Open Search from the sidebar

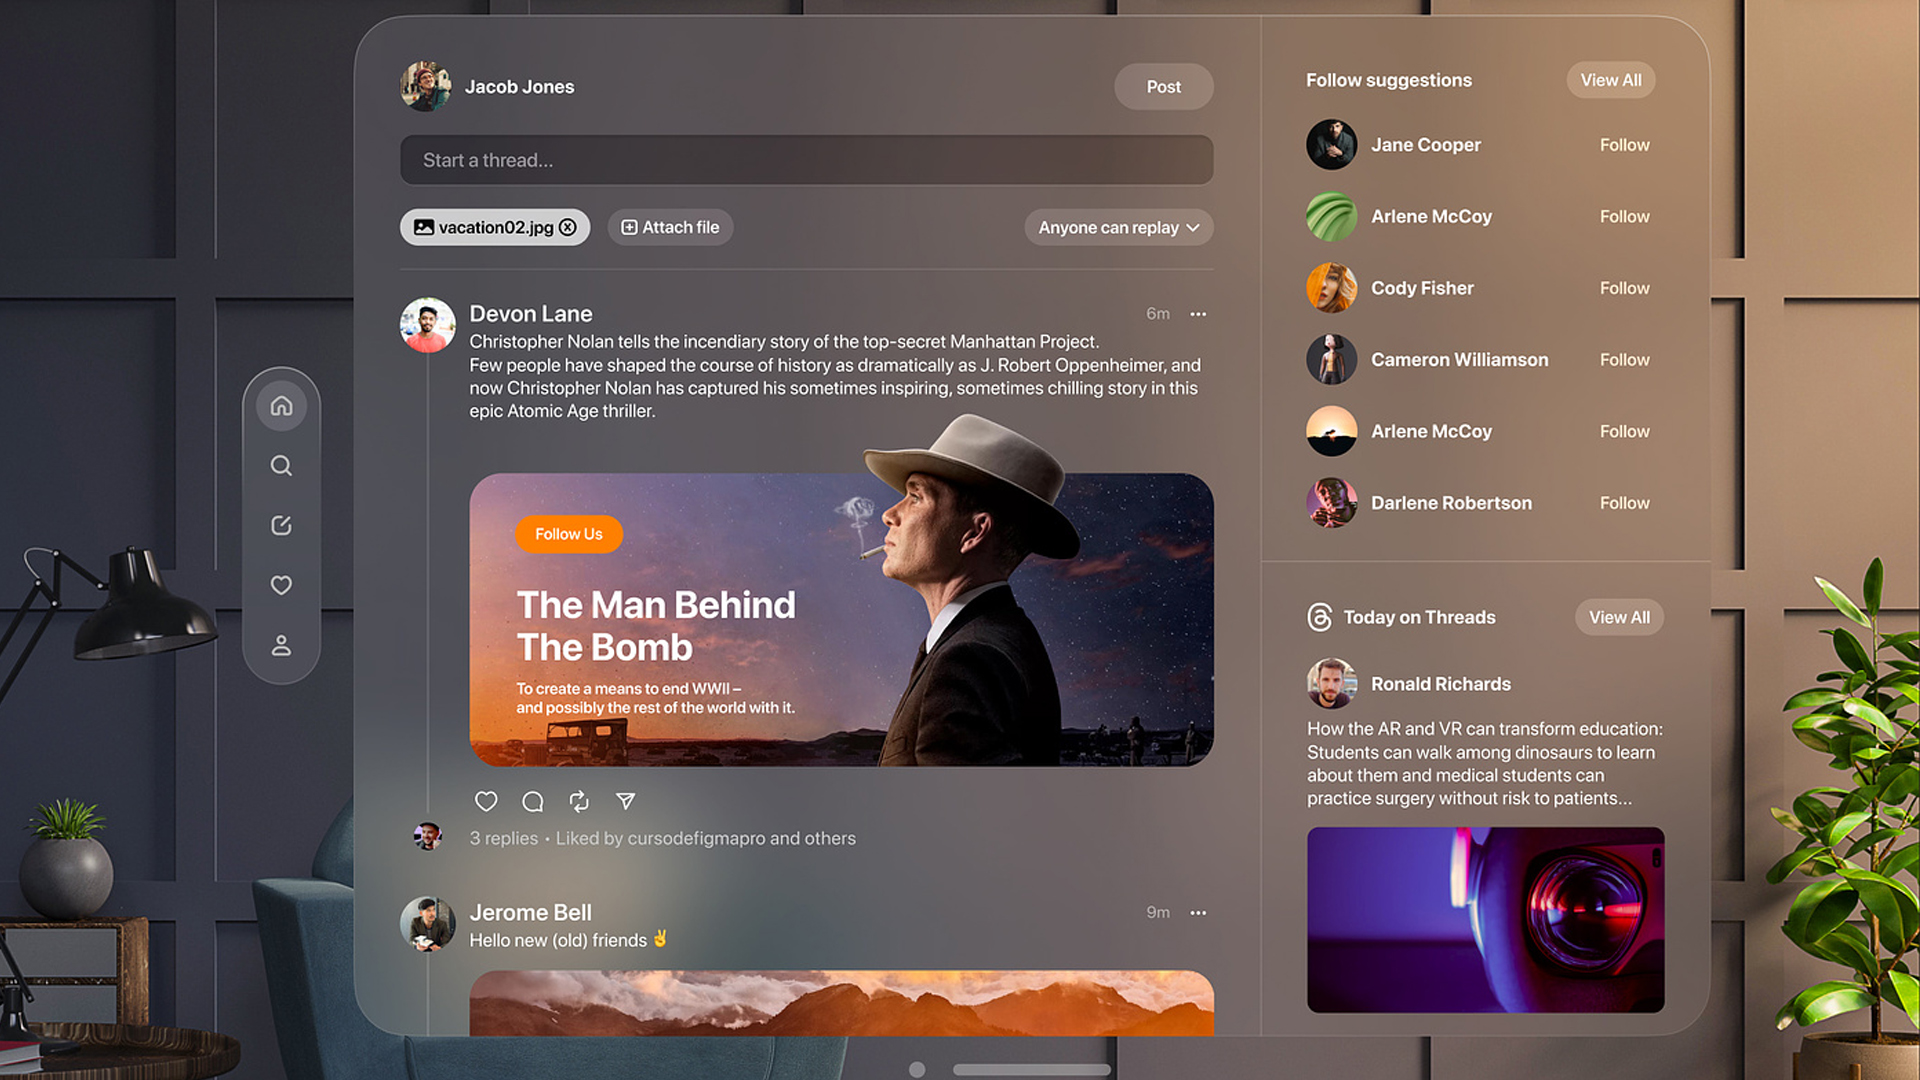coord(281,466)
